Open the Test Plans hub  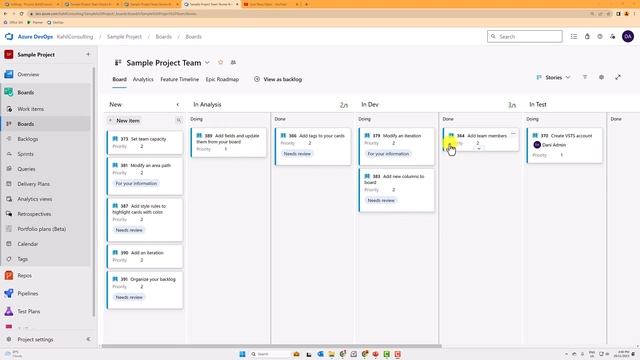coord(29,311)
